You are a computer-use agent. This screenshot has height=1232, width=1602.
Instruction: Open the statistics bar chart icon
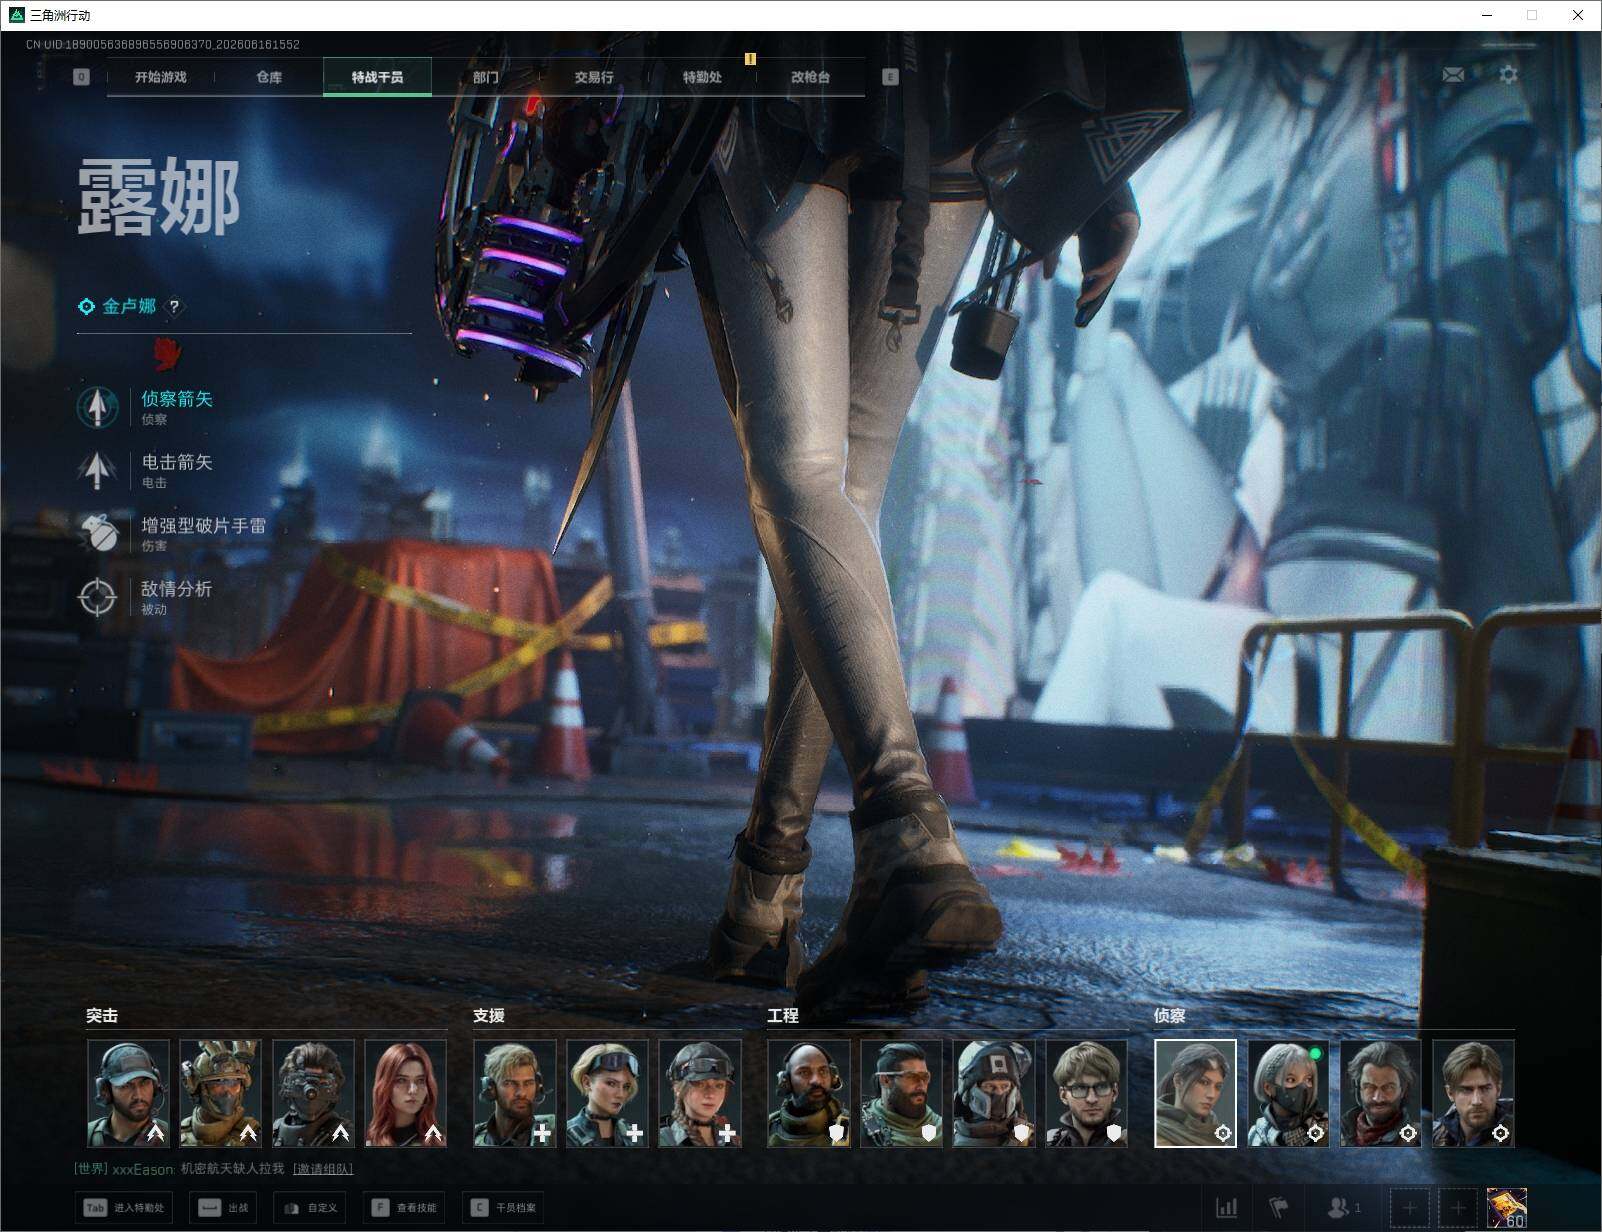click(x=1226, y=1208)
